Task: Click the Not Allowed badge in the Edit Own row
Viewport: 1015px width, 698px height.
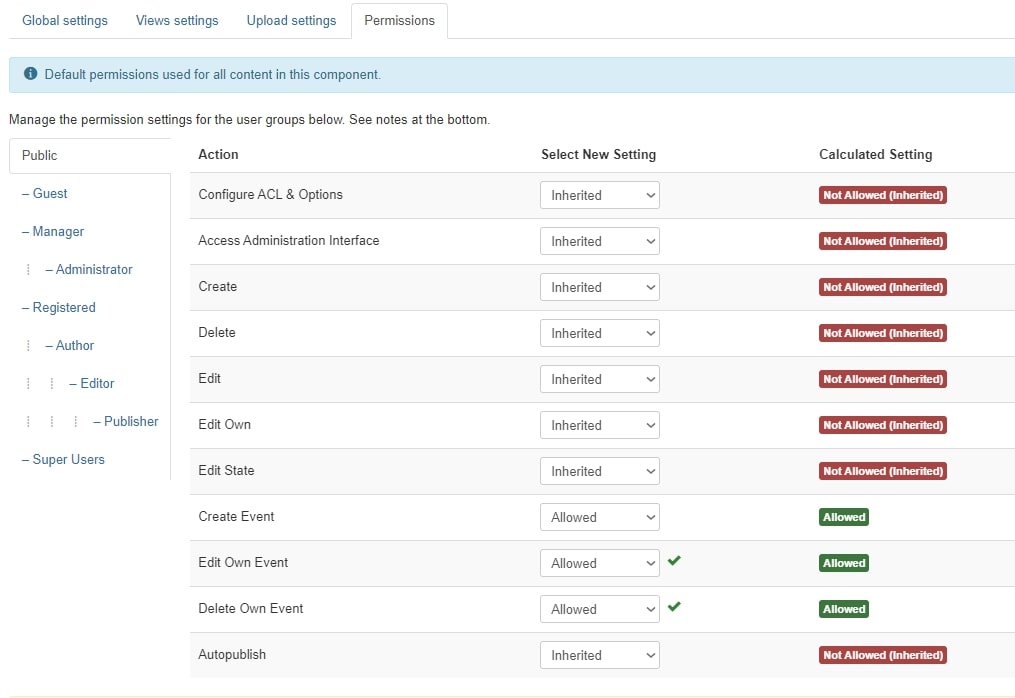Action: [882, 425]
